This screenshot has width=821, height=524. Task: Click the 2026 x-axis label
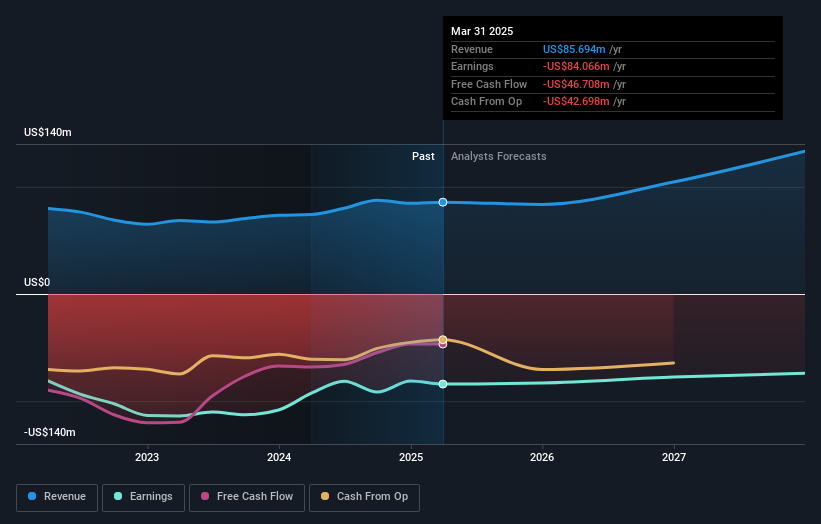pos(542,458)
